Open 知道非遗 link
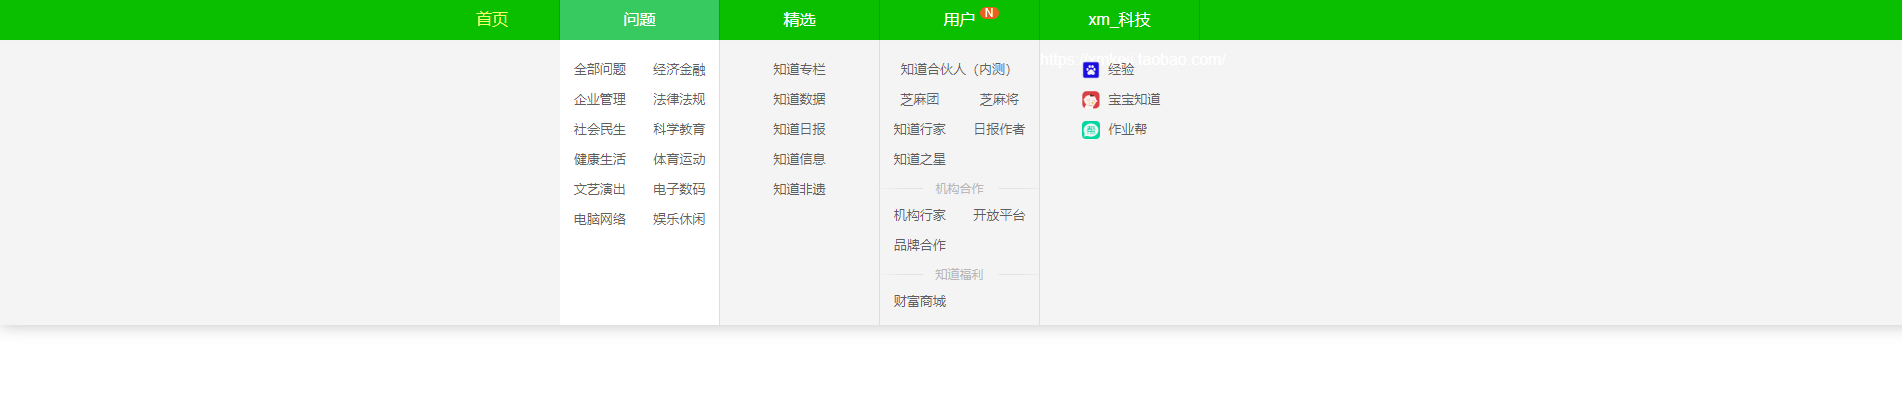The width and height of the screenshot is (1902, 394). [x=799, y=189]
